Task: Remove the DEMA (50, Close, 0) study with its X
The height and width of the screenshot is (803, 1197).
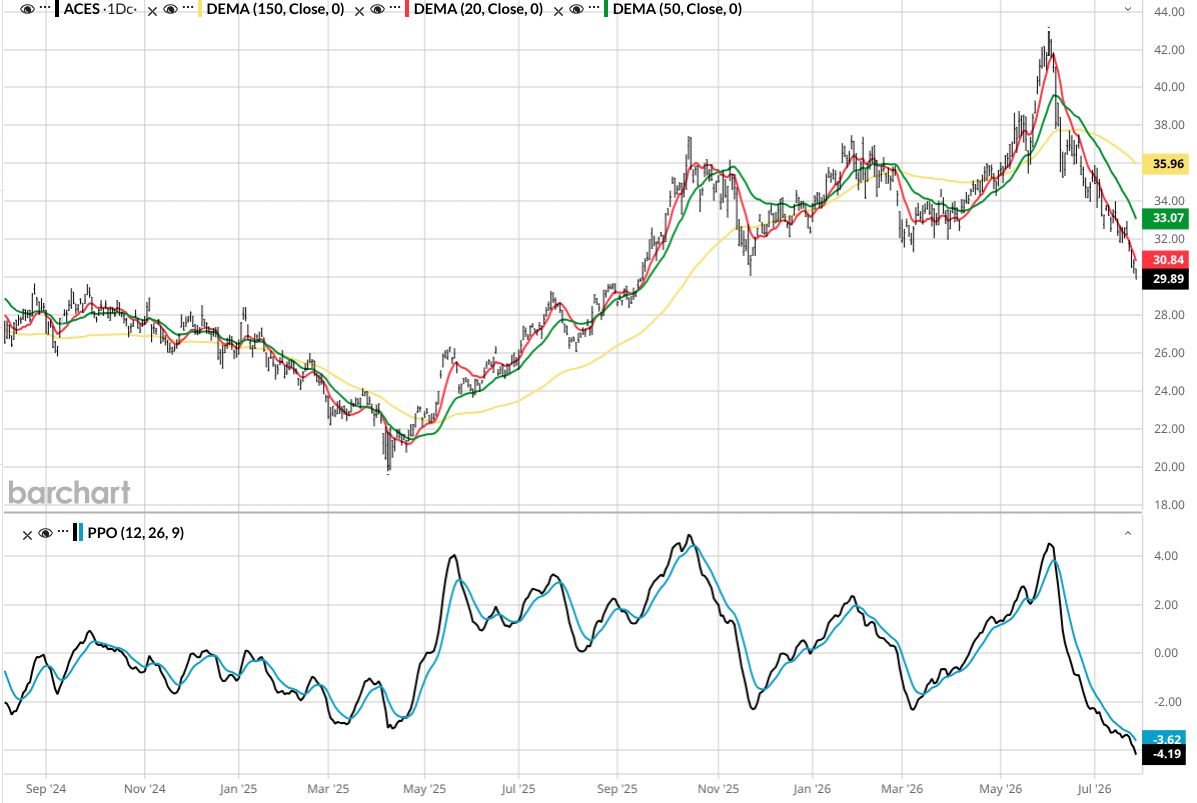Action: [558, 11]
